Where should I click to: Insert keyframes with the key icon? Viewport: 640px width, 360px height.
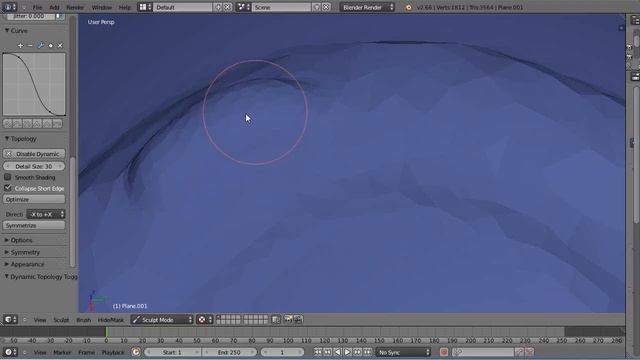(519, 352)
